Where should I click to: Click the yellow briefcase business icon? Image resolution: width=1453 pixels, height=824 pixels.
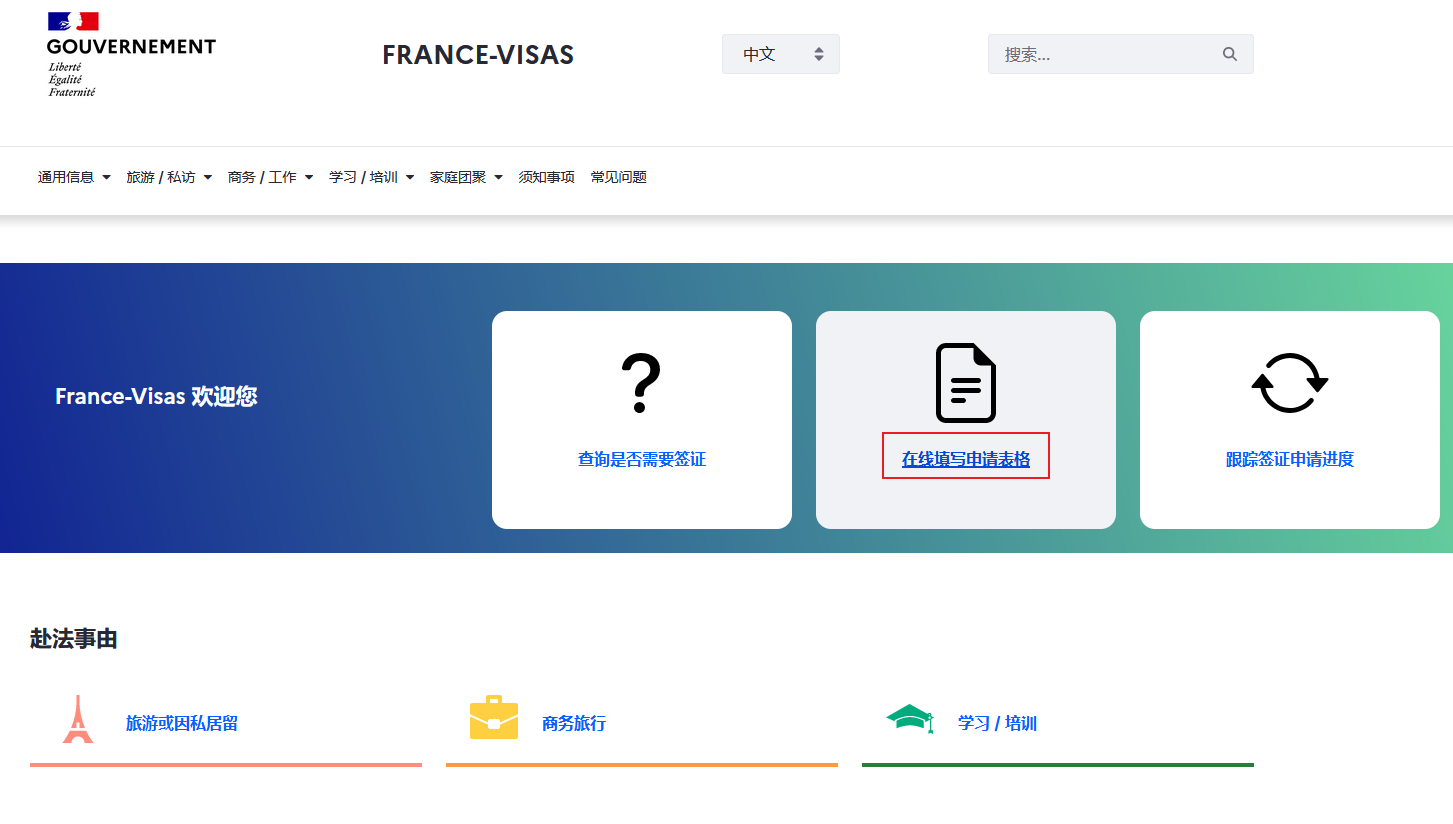click(494, 718)
